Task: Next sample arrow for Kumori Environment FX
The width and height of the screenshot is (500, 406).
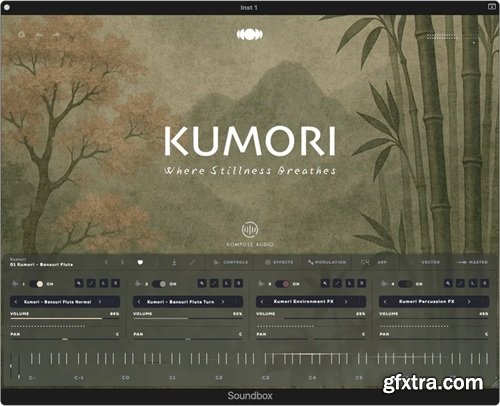Action: click(346, 302)
